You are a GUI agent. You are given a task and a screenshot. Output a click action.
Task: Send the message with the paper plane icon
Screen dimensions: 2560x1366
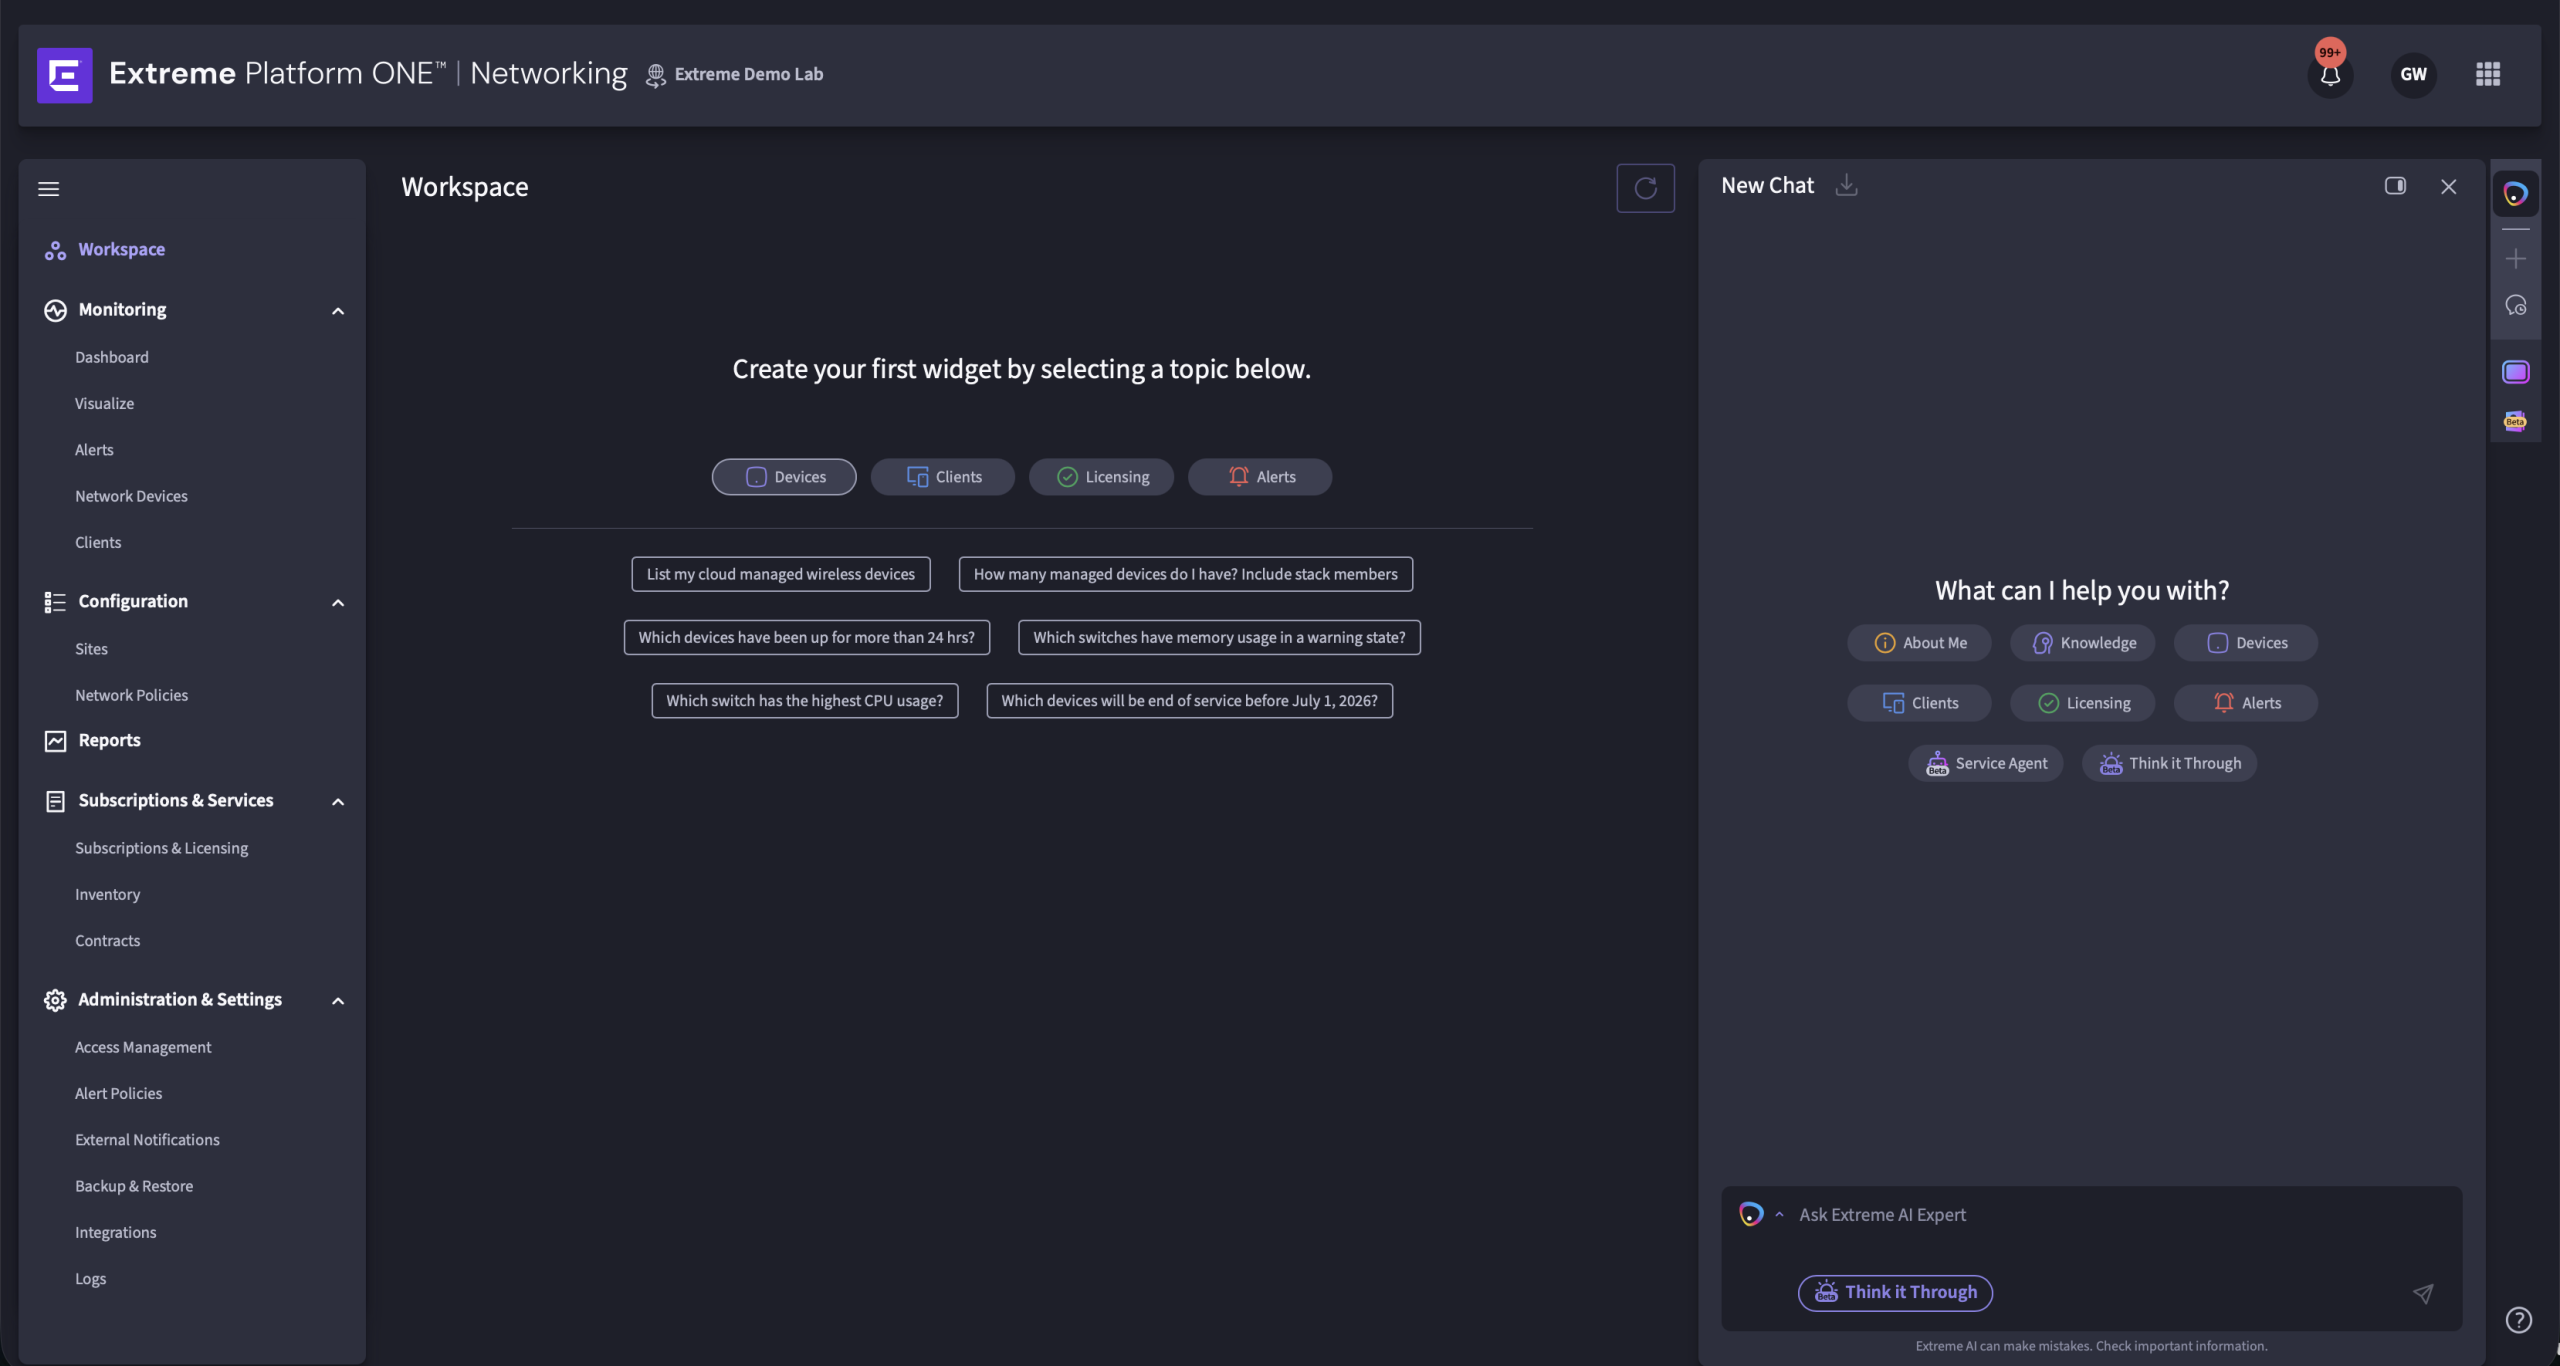pos(2423,1293)
